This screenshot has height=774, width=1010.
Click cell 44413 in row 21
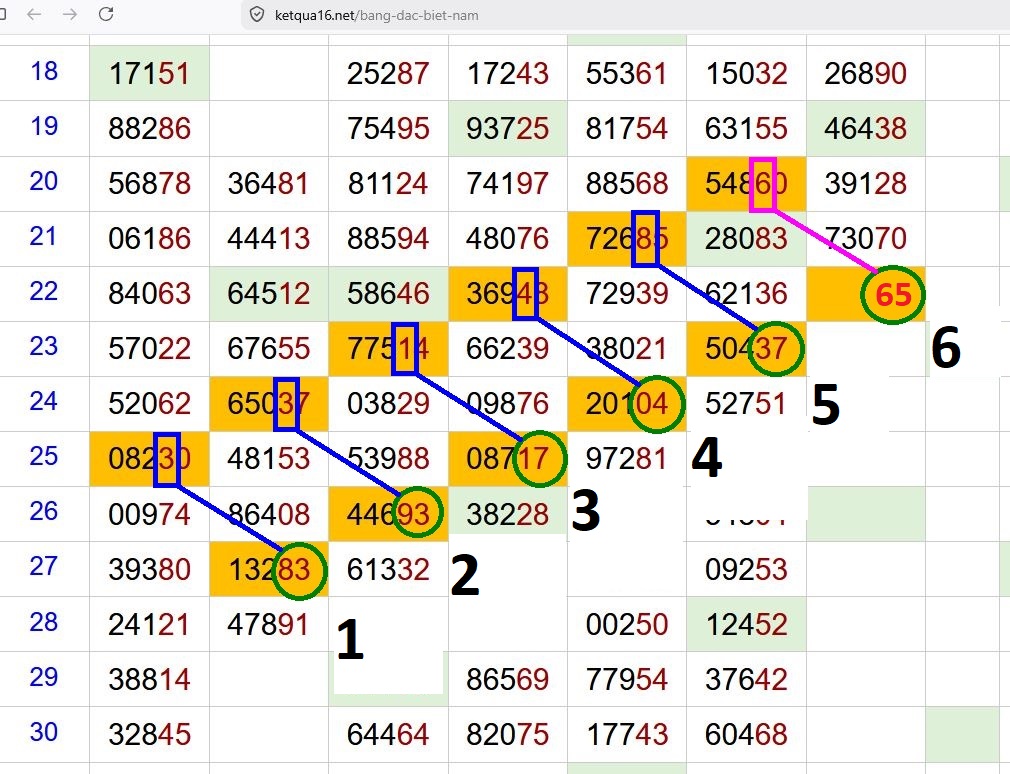(x=269, y=238)
